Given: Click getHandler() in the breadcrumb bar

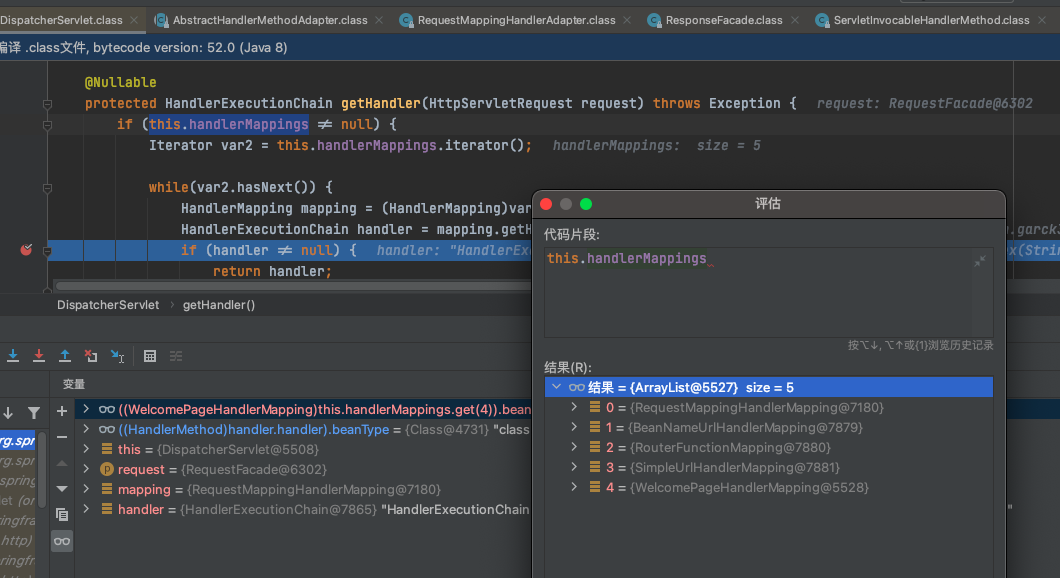Looking at the screenshot, I should [x=219, y=305].
